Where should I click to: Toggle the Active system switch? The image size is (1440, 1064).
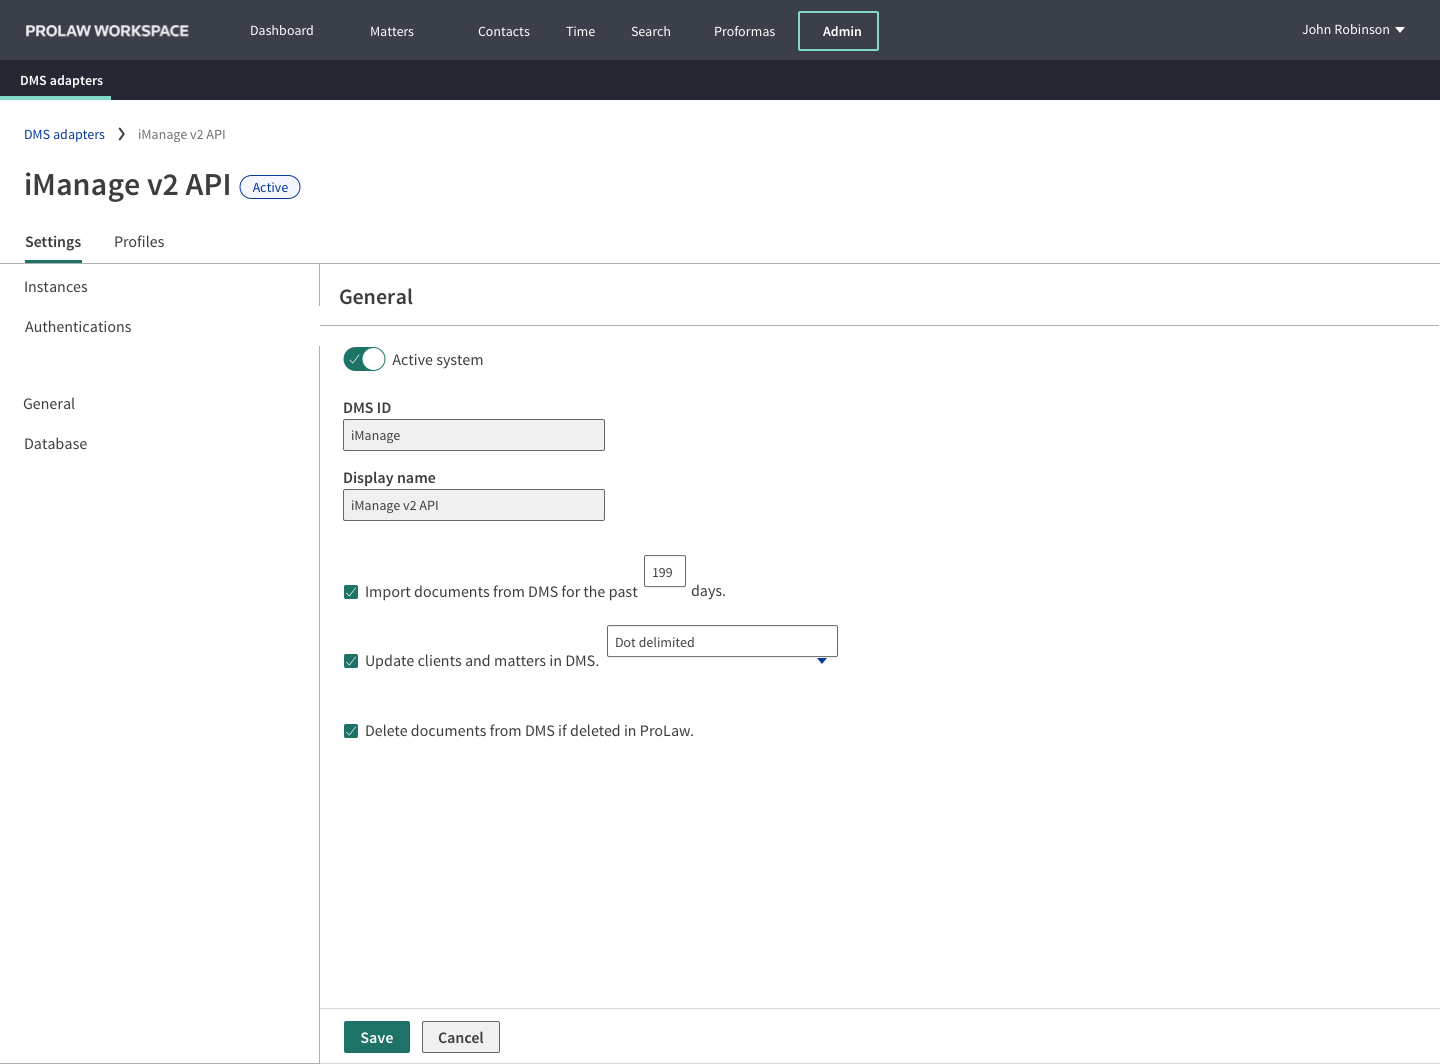(364, 359)
